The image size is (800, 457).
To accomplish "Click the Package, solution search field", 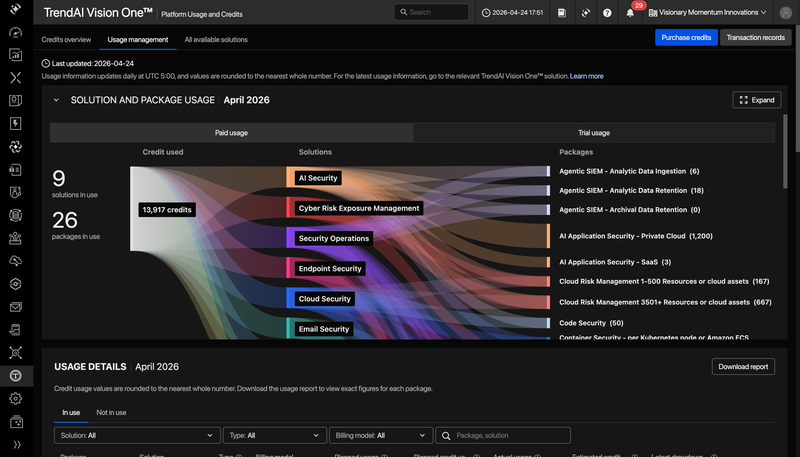I will (503, 435).
